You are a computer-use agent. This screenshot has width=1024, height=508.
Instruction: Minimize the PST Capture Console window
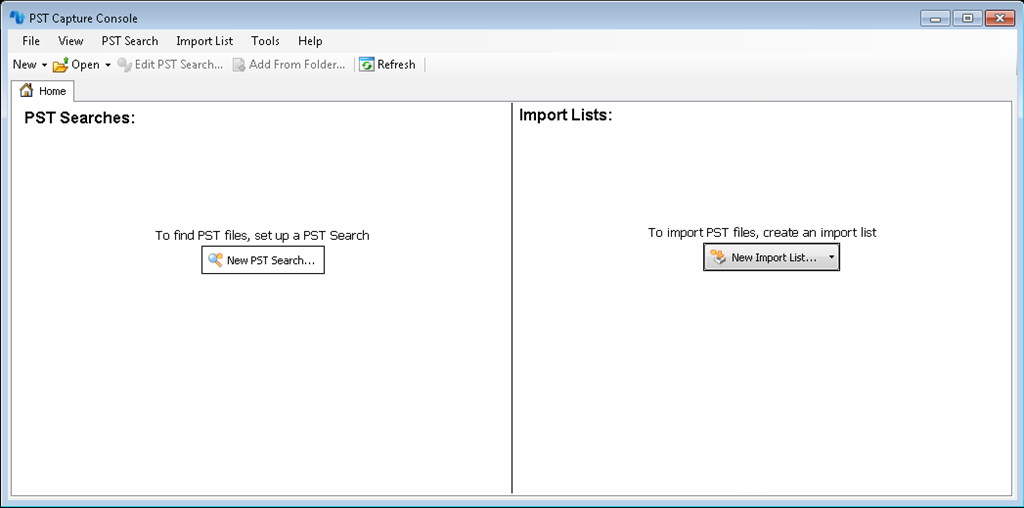935,19
